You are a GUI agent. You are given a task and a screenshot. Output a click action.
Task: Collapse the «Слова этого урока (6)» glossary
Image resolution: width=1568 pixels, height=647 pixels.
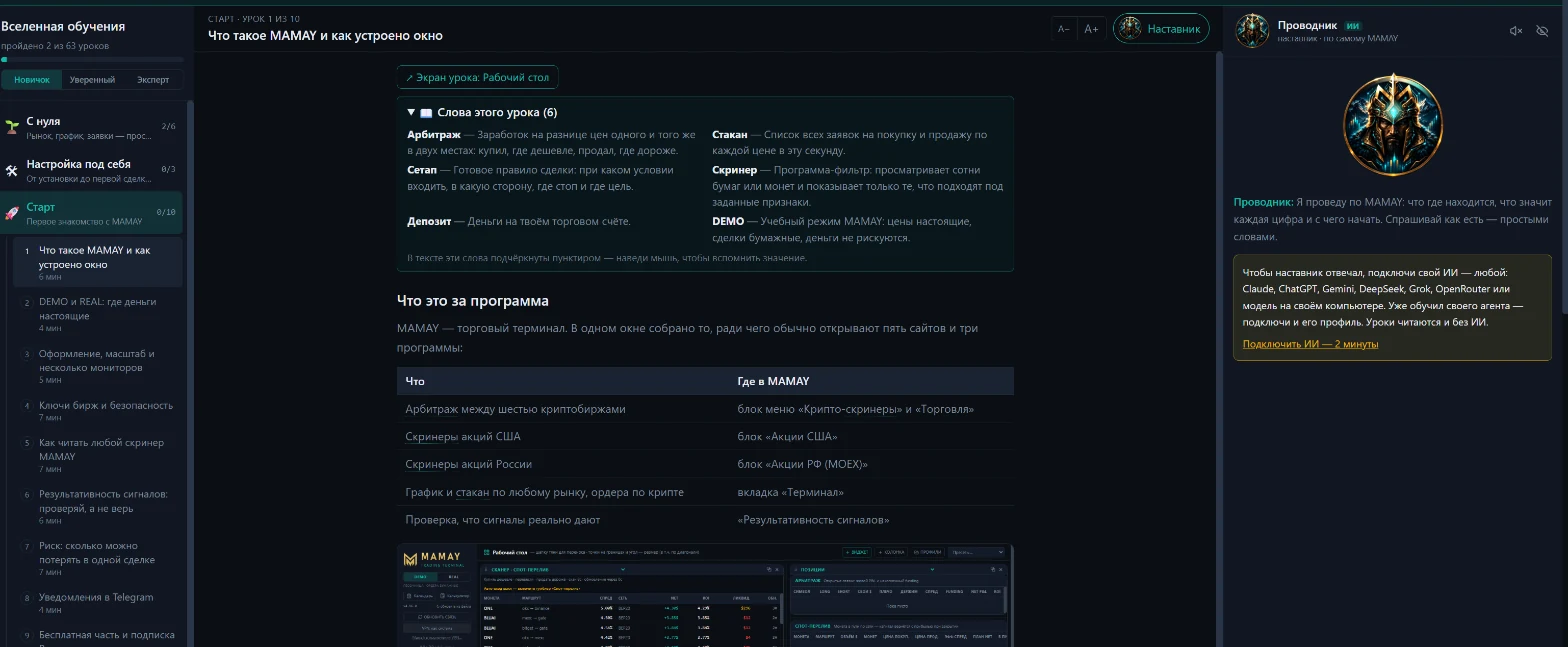click(482, 113)
